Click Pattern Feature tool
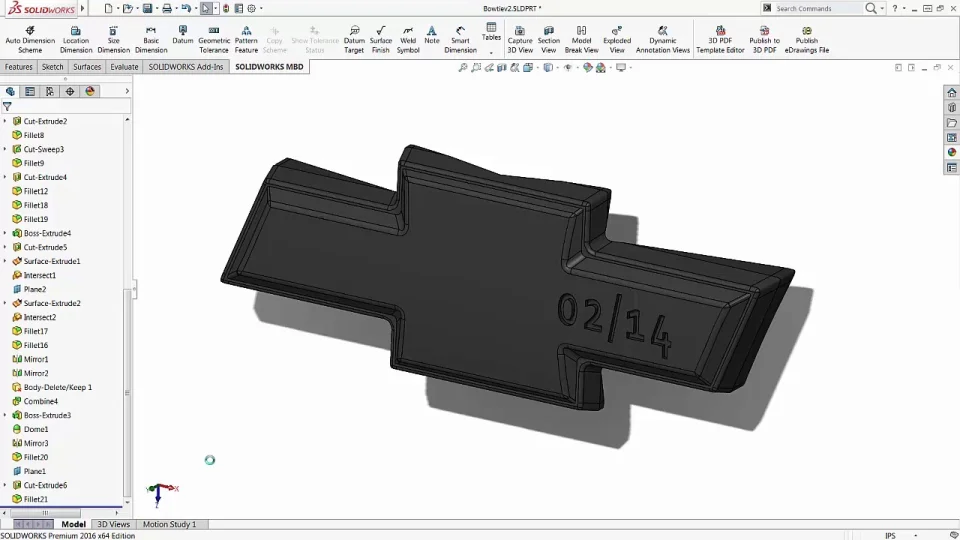The height and width of the screenshot is (540, 960). [x=246, y=40]
